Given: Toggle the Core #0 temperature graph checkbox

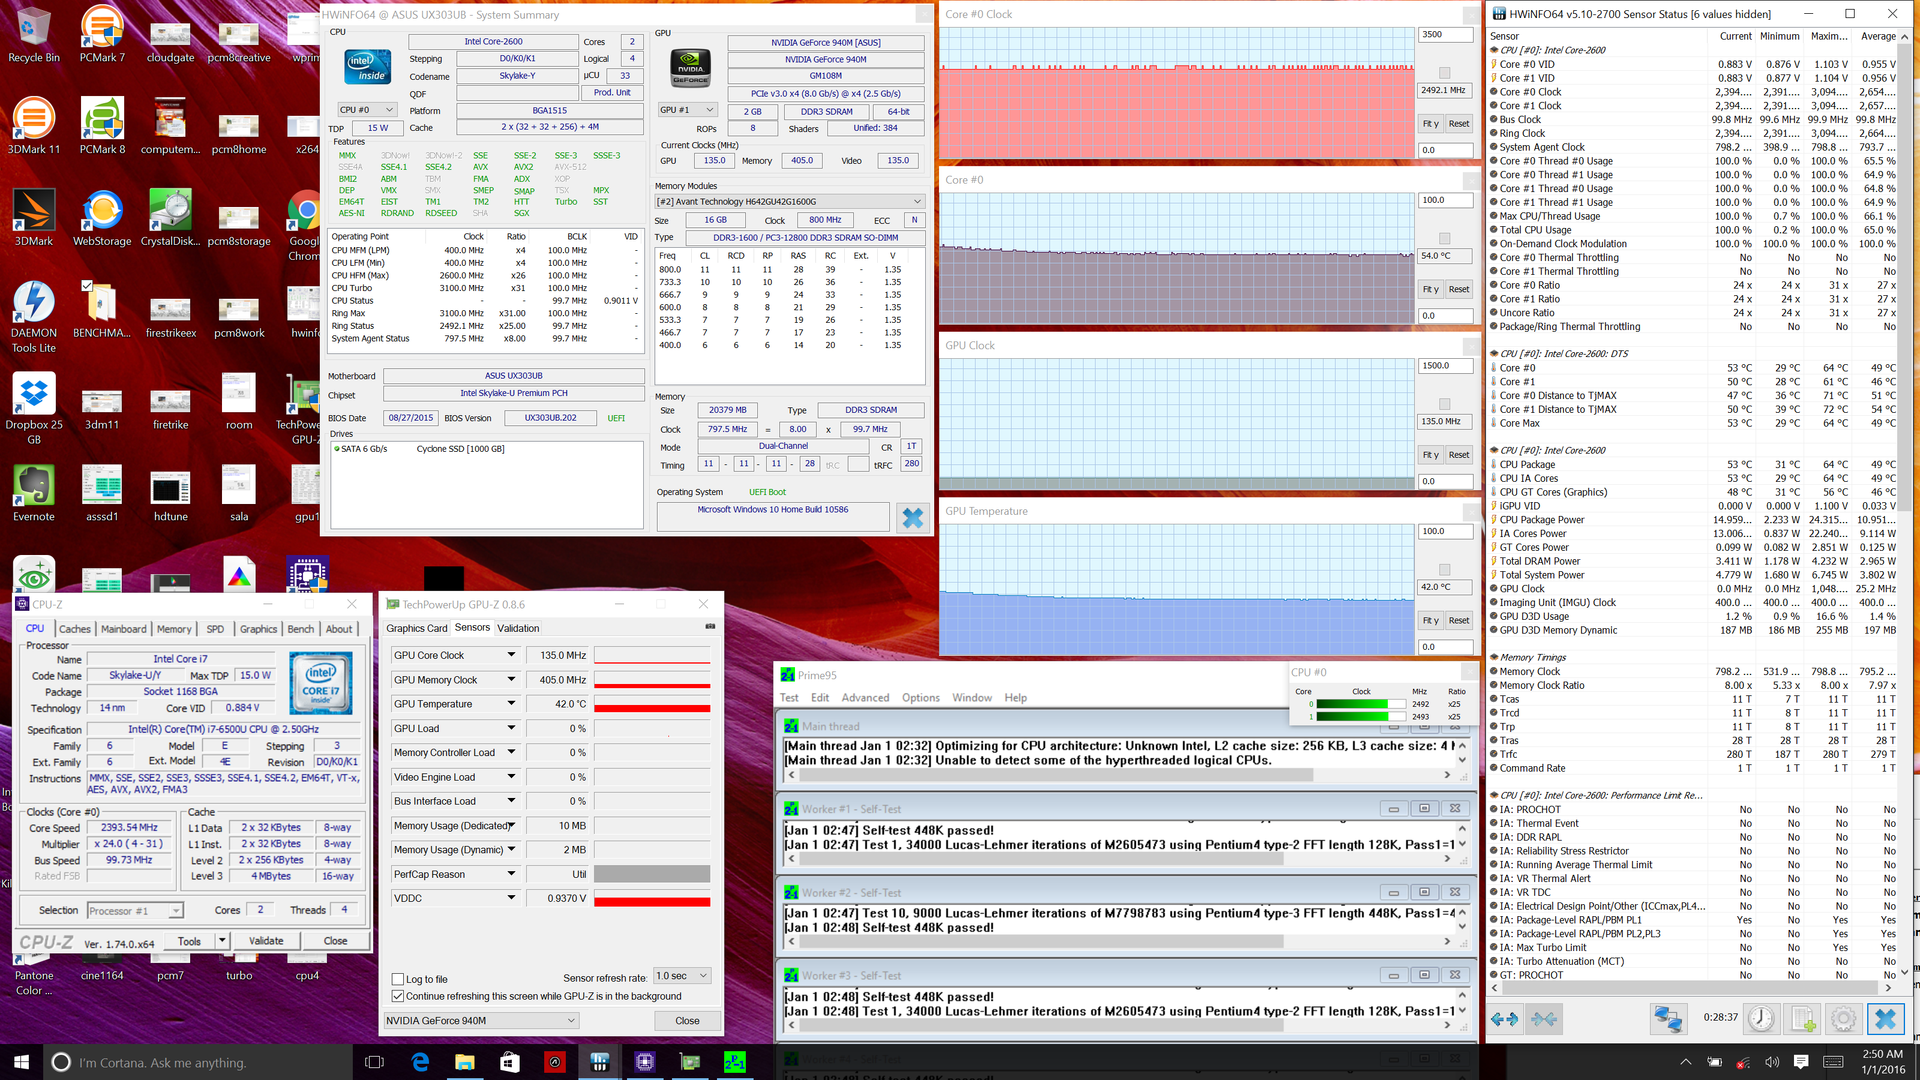Looking at the screenshot, I should coord(1444,238).
